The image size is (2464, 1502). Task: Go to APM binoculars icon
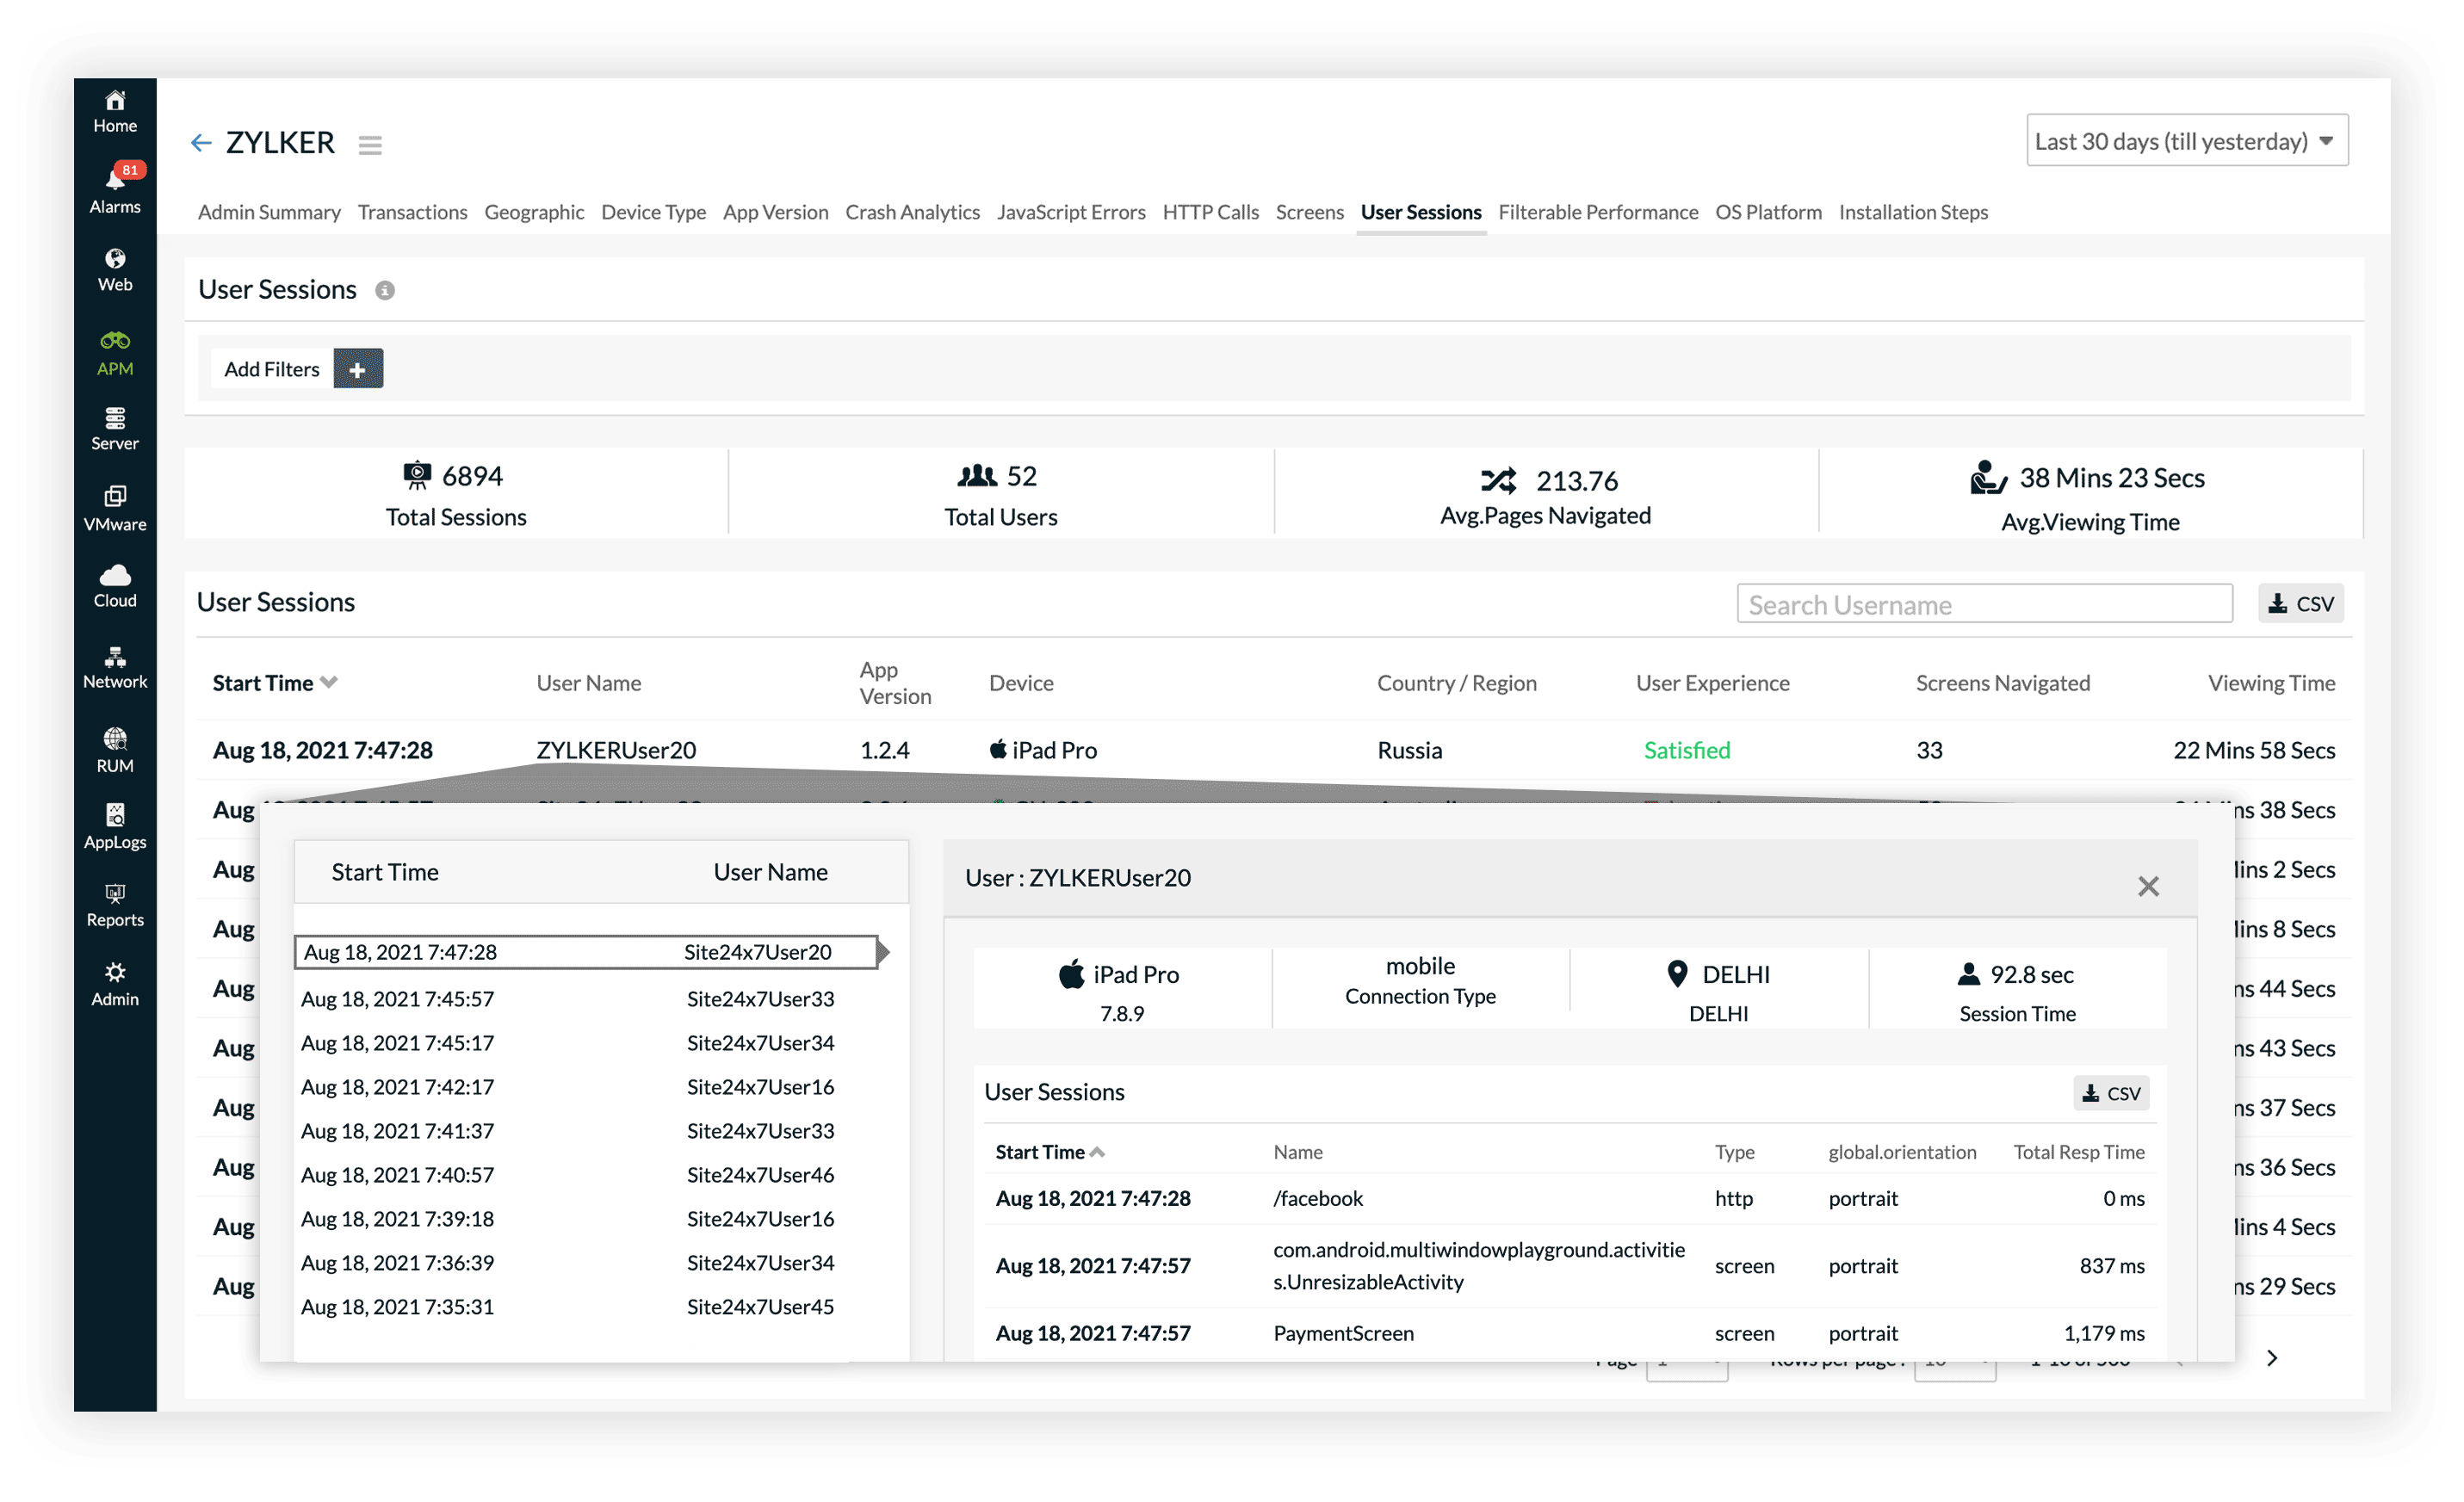coord(115,342)
